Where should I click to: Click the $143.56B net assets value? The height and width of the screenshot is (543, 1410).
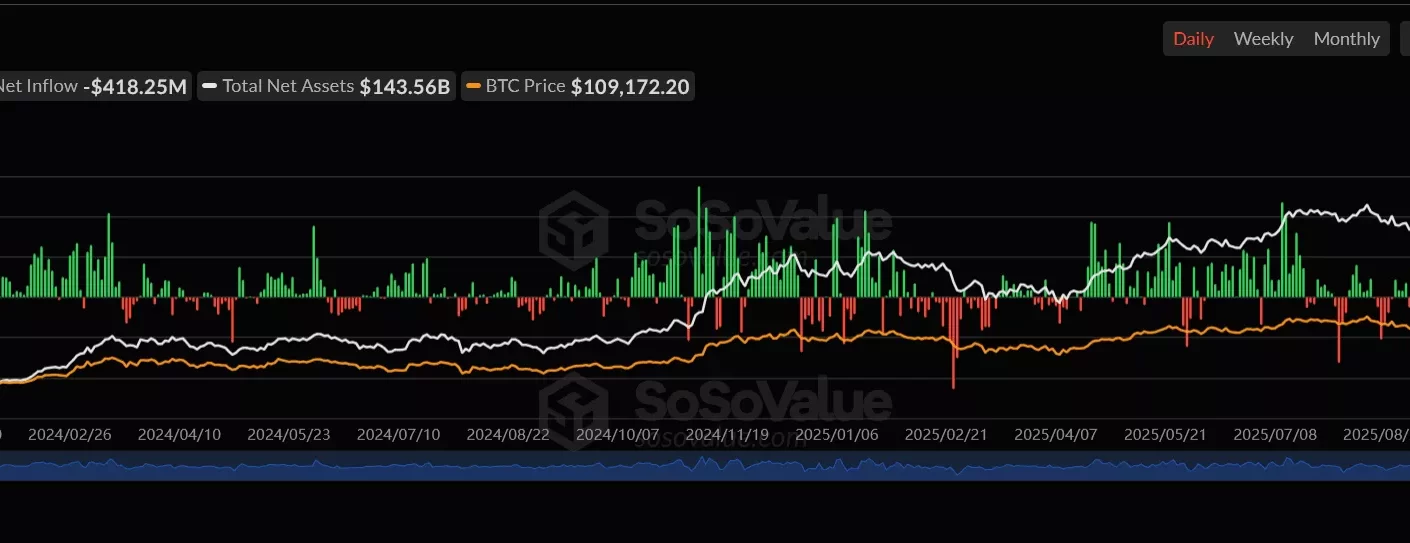click(404, 86)
